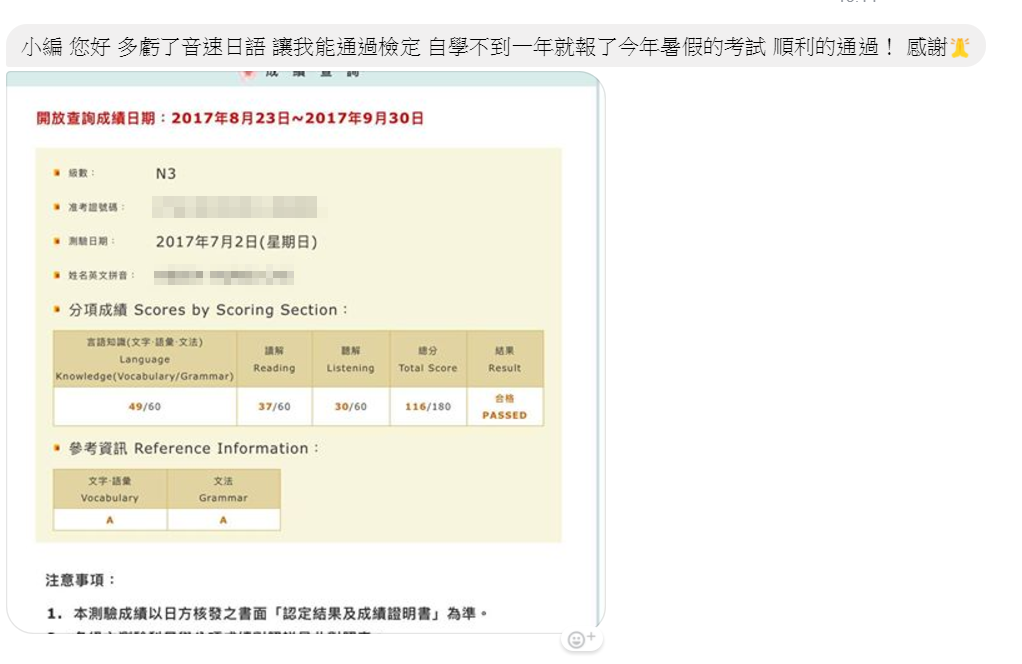This screenshot has height=664, width=1022.
Task: Click the N3 level value
Action: pyautogui.click(x=166, y=173)
